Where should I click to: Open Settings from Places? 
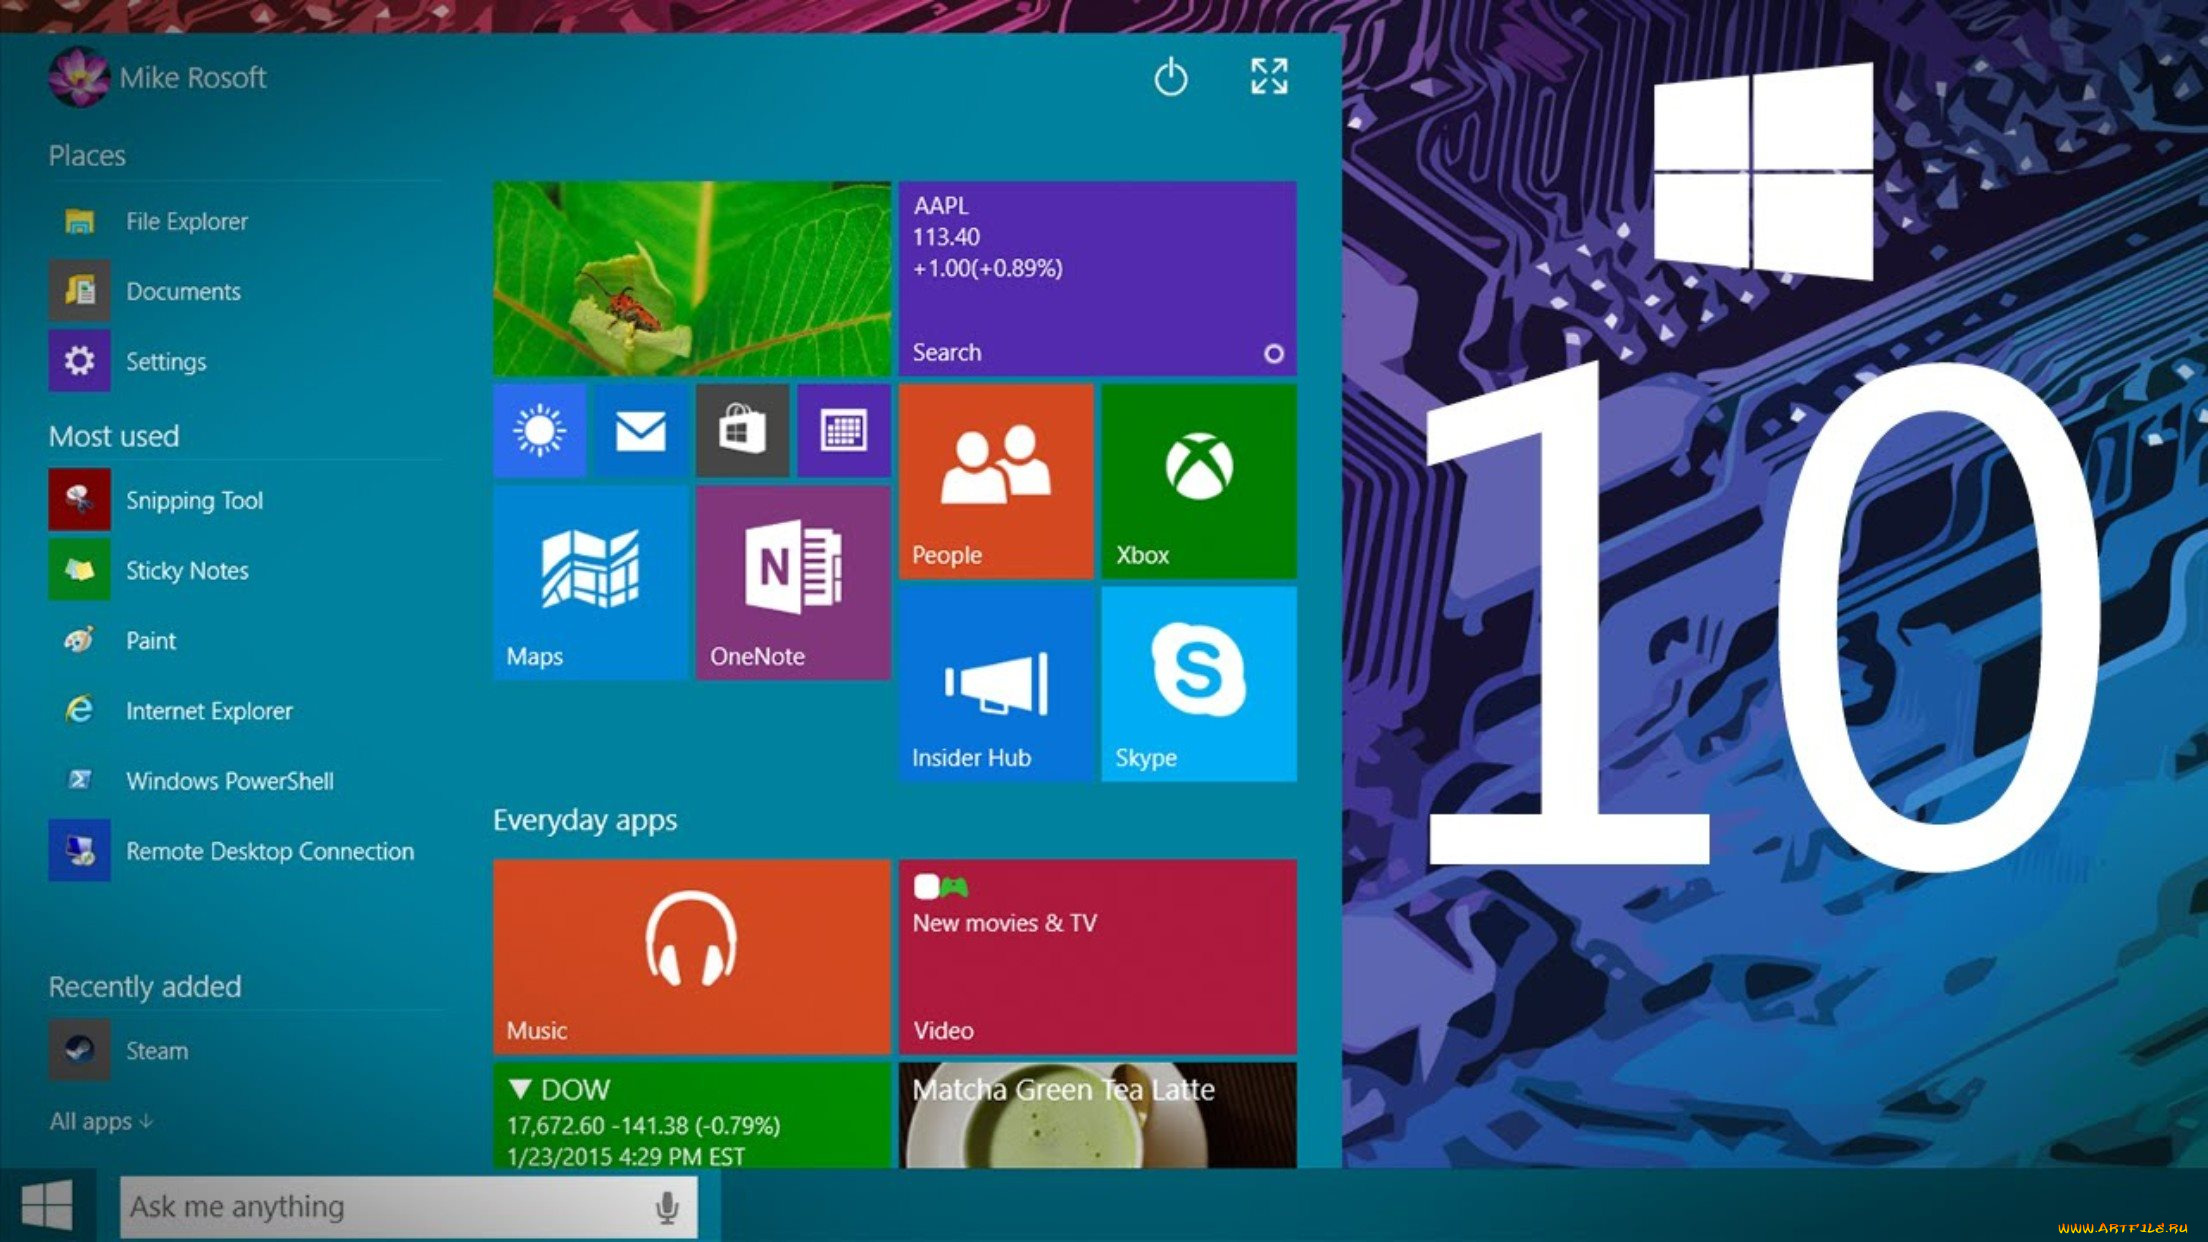[x=165, y=361]
